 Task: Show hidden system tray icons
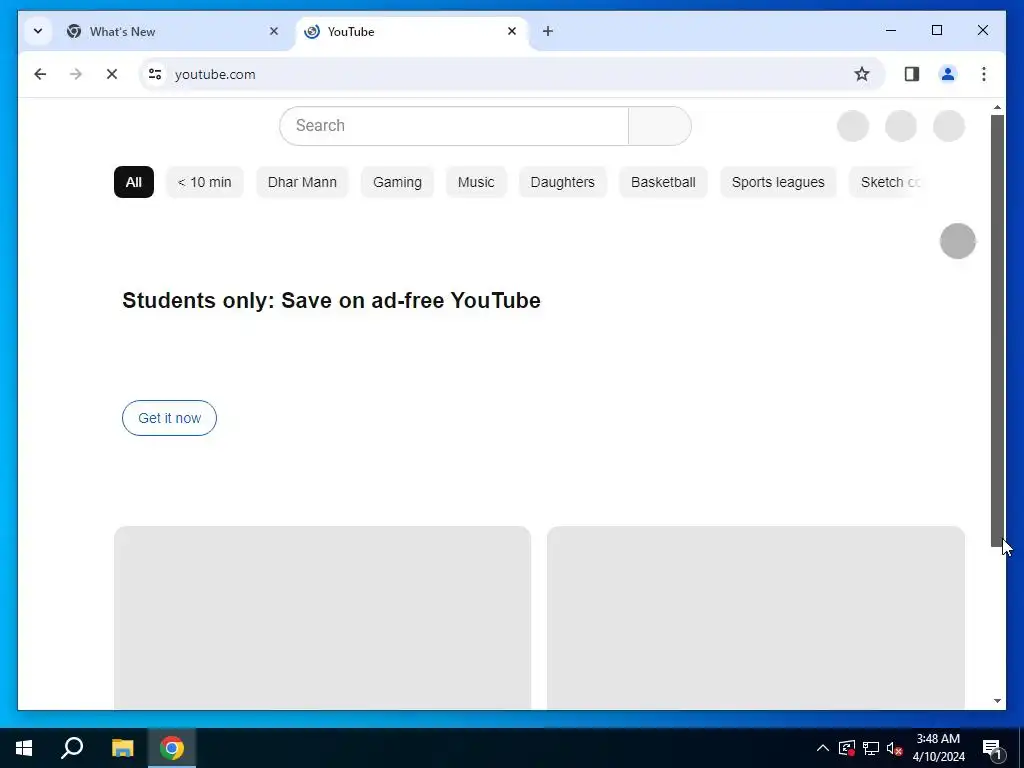click(x=823, y=748)
